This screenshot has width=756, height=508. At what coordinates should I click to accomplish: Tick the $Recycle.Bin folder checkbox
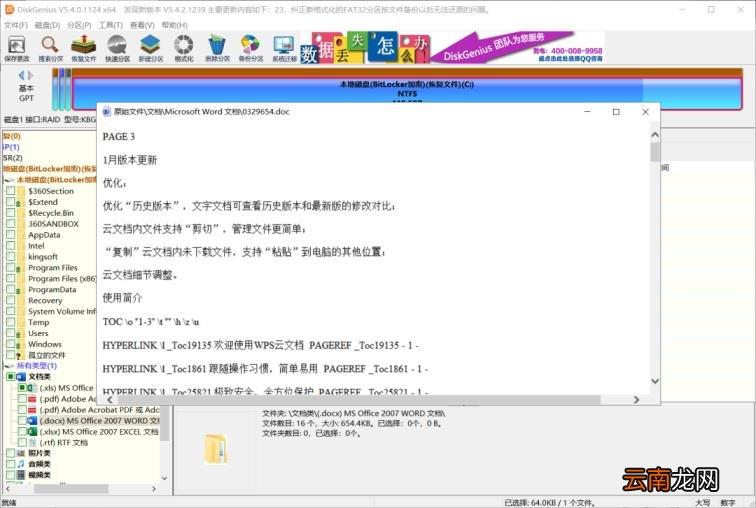pos(11,213)
